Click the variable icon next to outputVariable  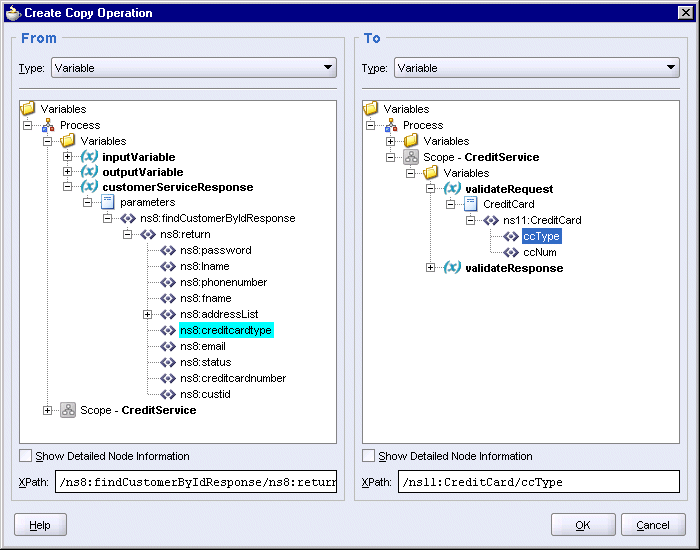89,172
